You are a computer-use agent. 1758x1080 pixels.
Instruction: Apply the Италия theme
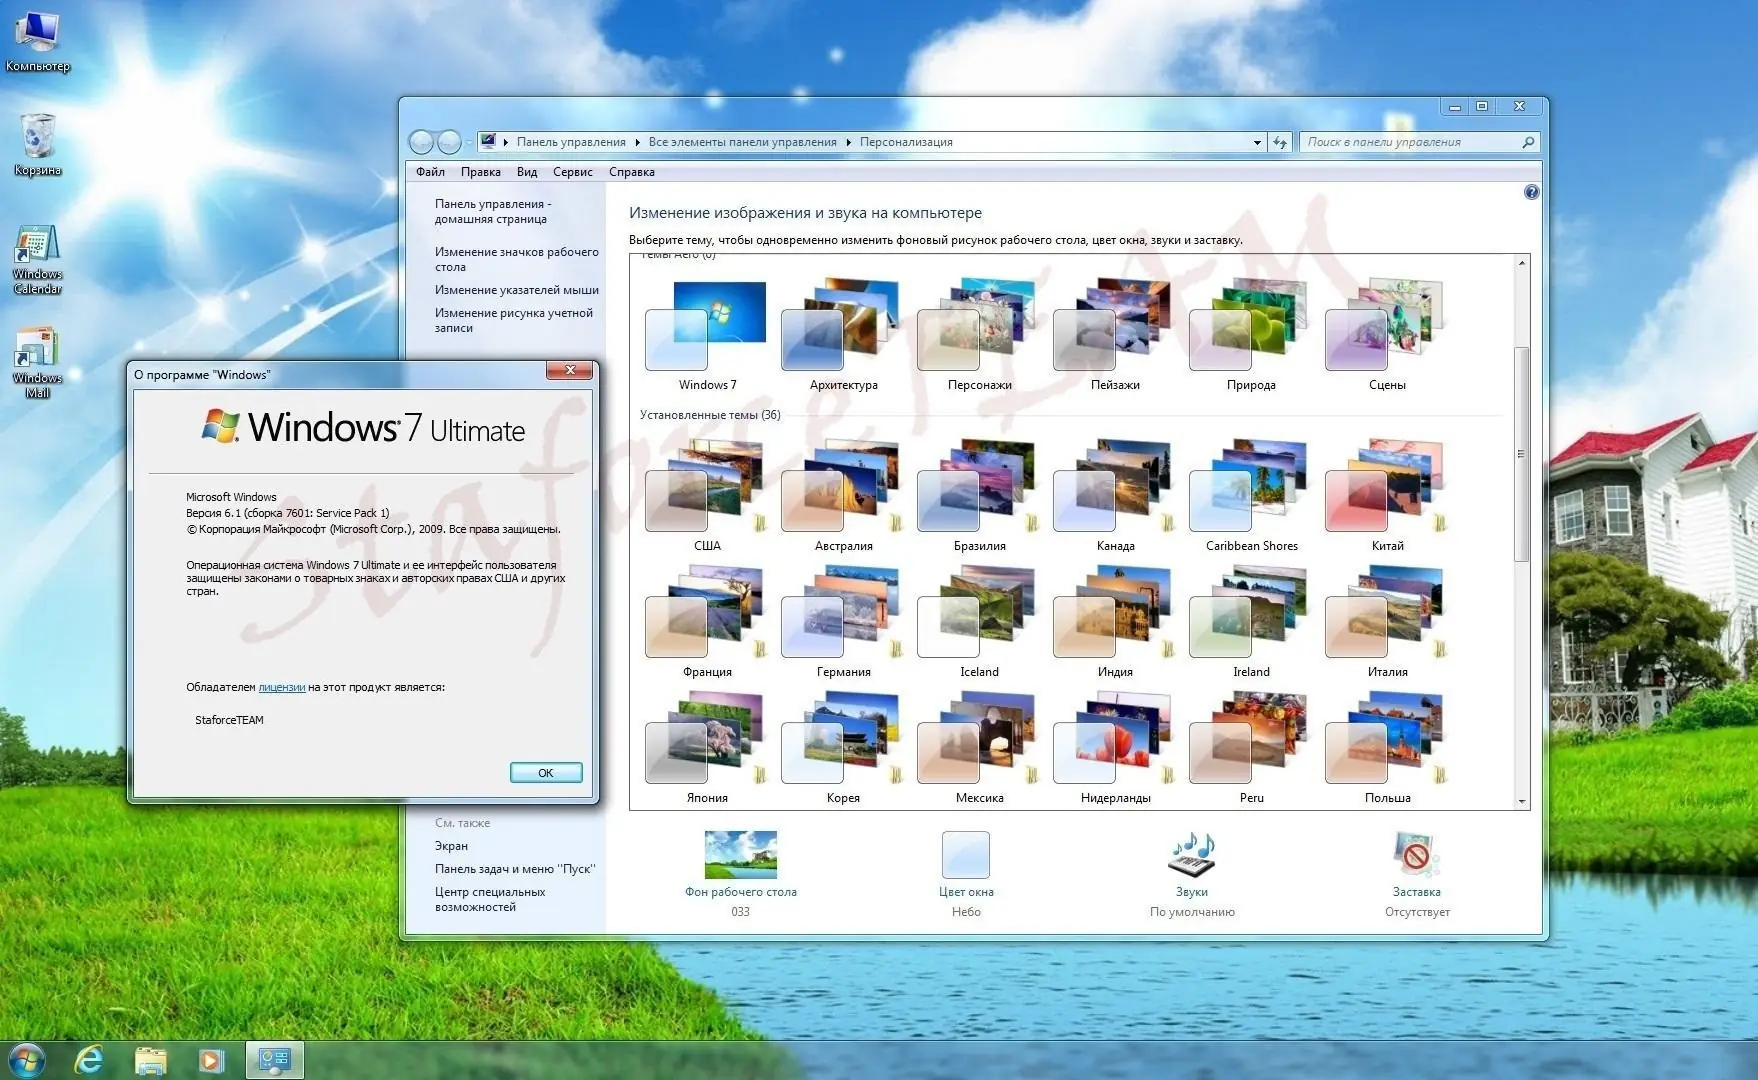pyautogui.click(x=1387, y=622)
